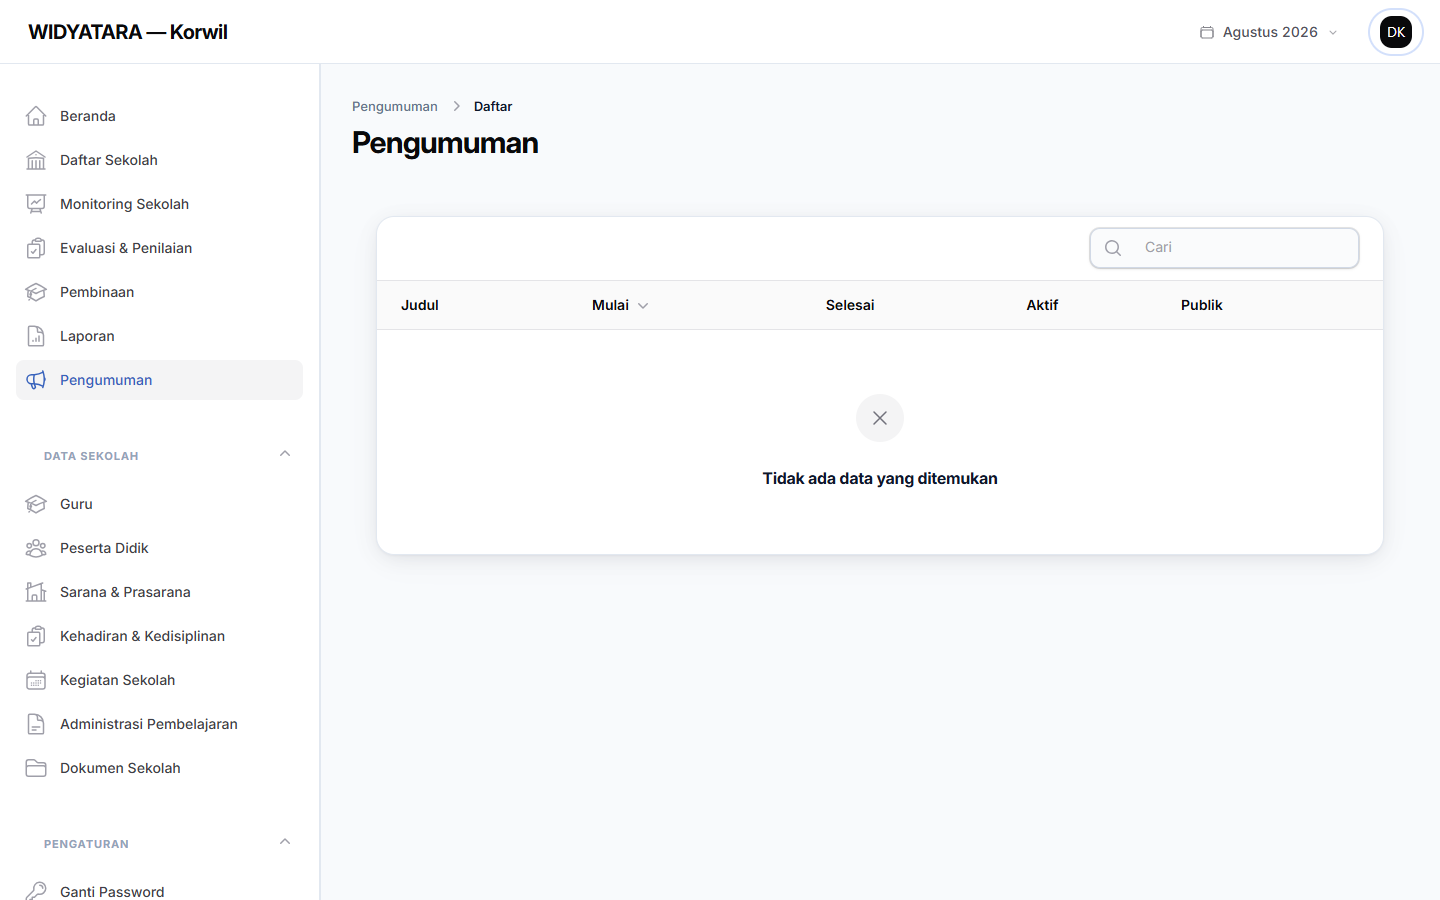This screenshot has height=900, width=1440.
Task: Click the Peserta Didik group icon
Action: coord(36,548)
